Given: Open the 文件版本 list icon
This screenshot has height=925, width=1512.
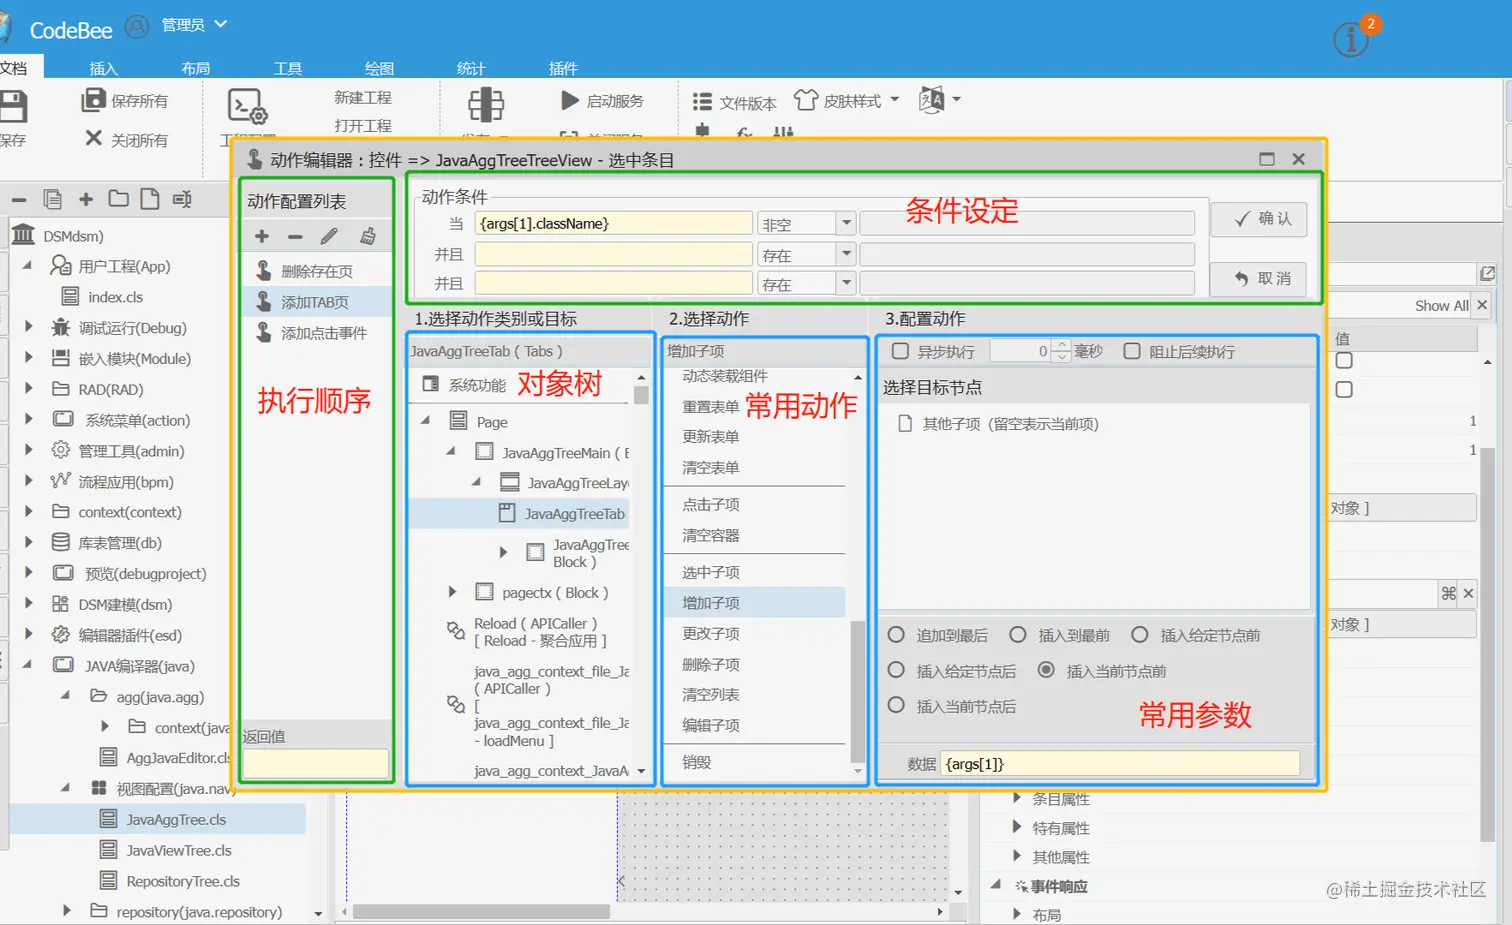Looking at the screenshot, I should (702, 101).
